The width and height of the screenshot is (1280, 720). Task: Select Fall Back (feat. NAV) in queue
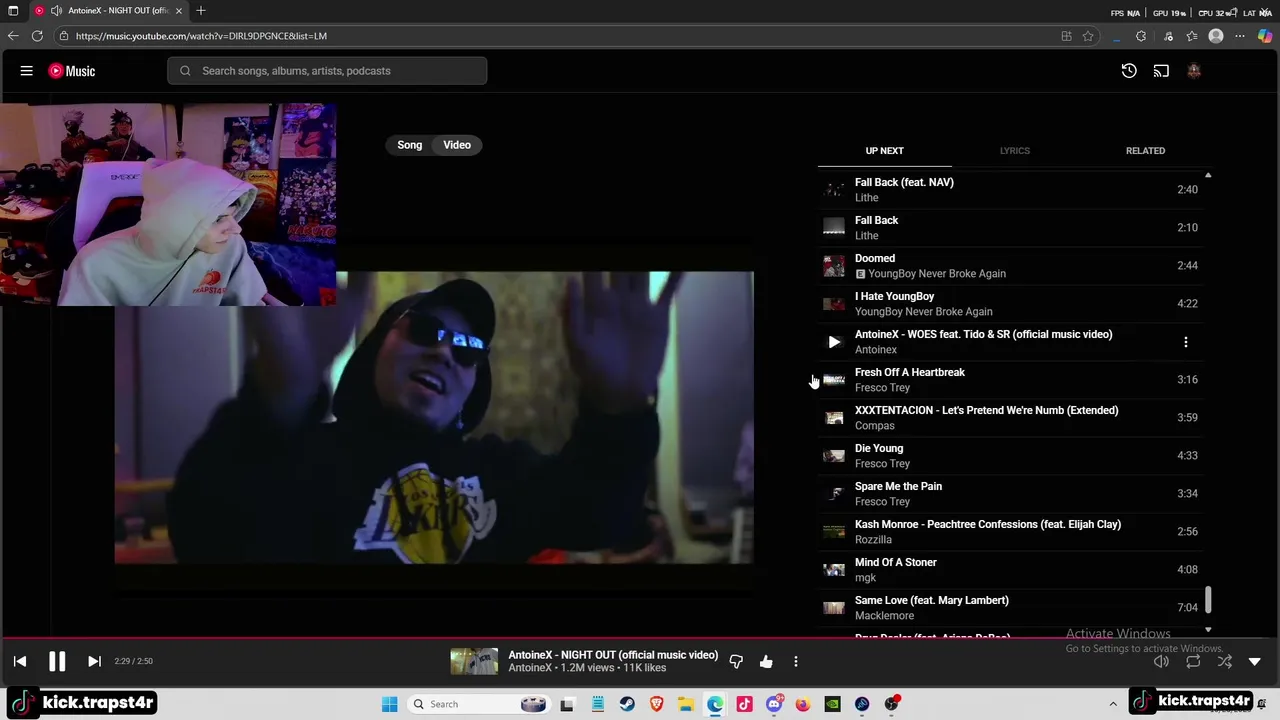pos(1010,189)
